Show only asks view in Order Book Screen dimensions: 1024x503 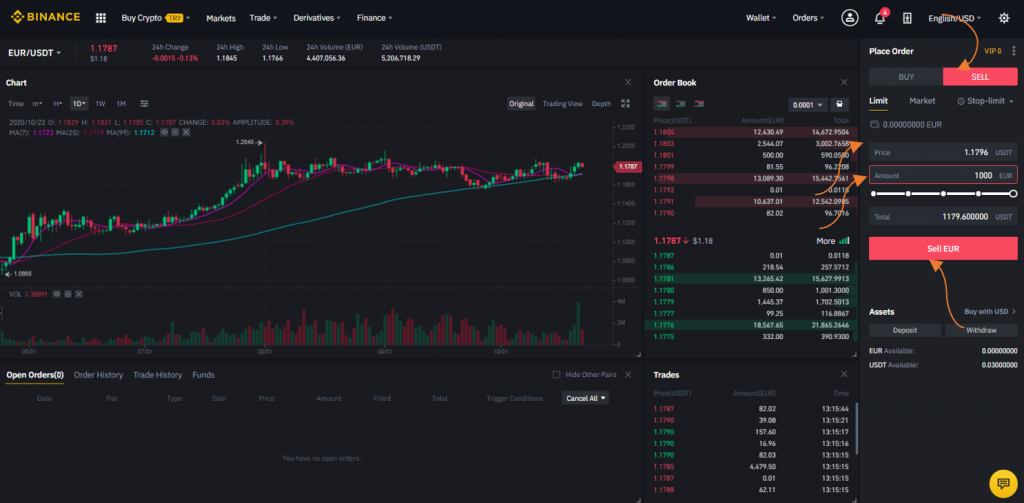[699, 103]
